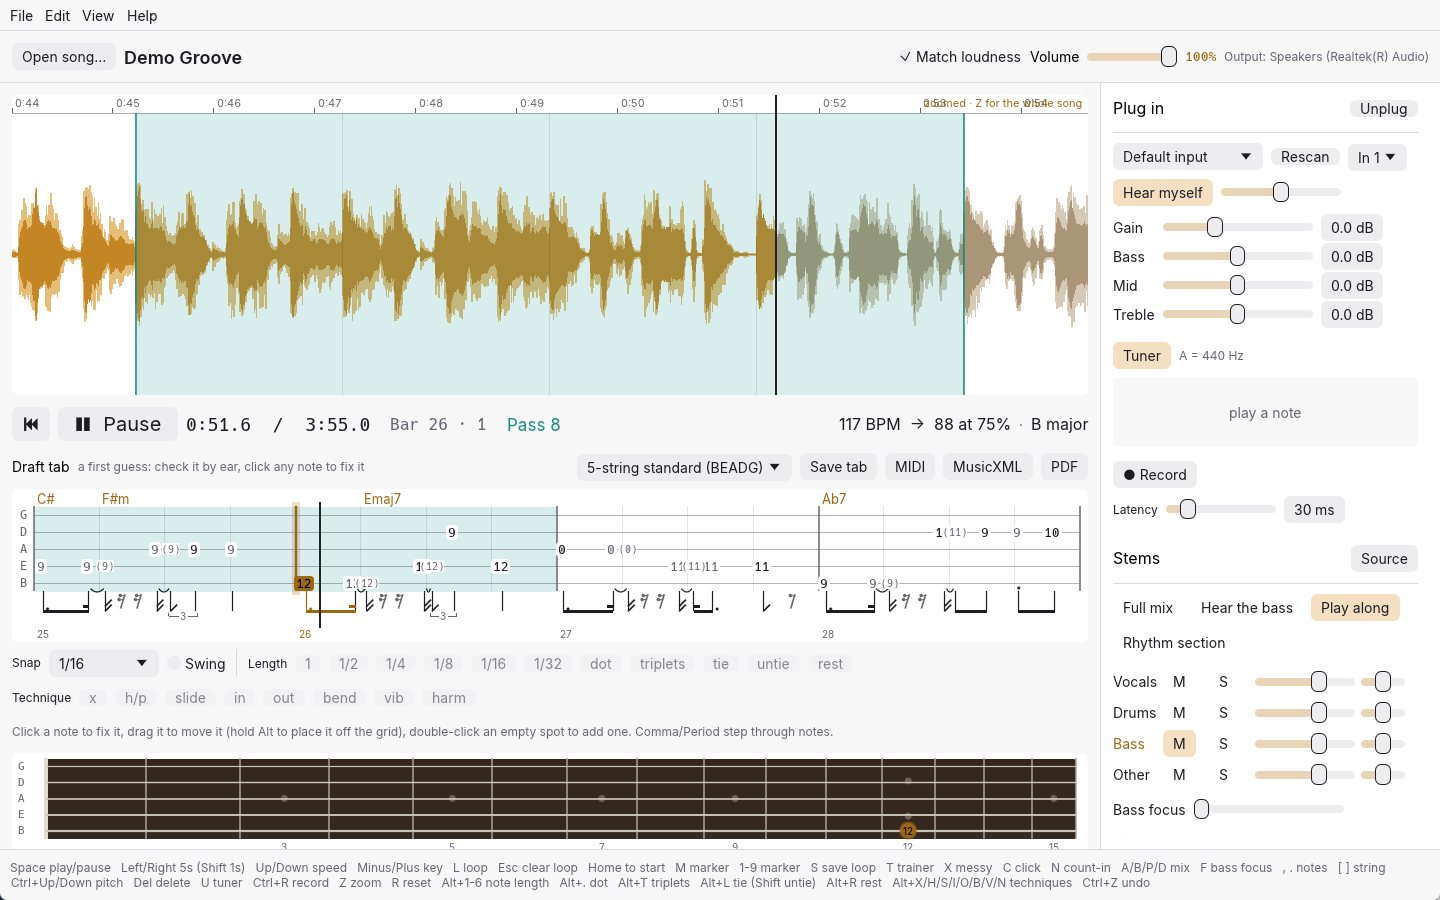Apply dot to note length
This screenshot has width=1440, height=900.
tap(600, 664)
